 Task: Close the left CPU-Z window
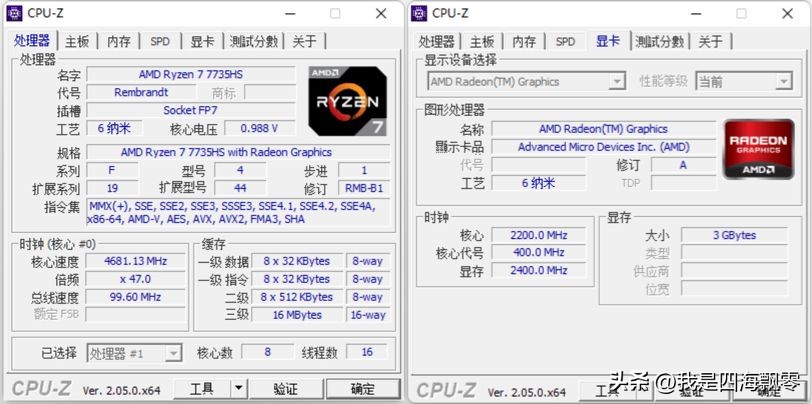381,13
